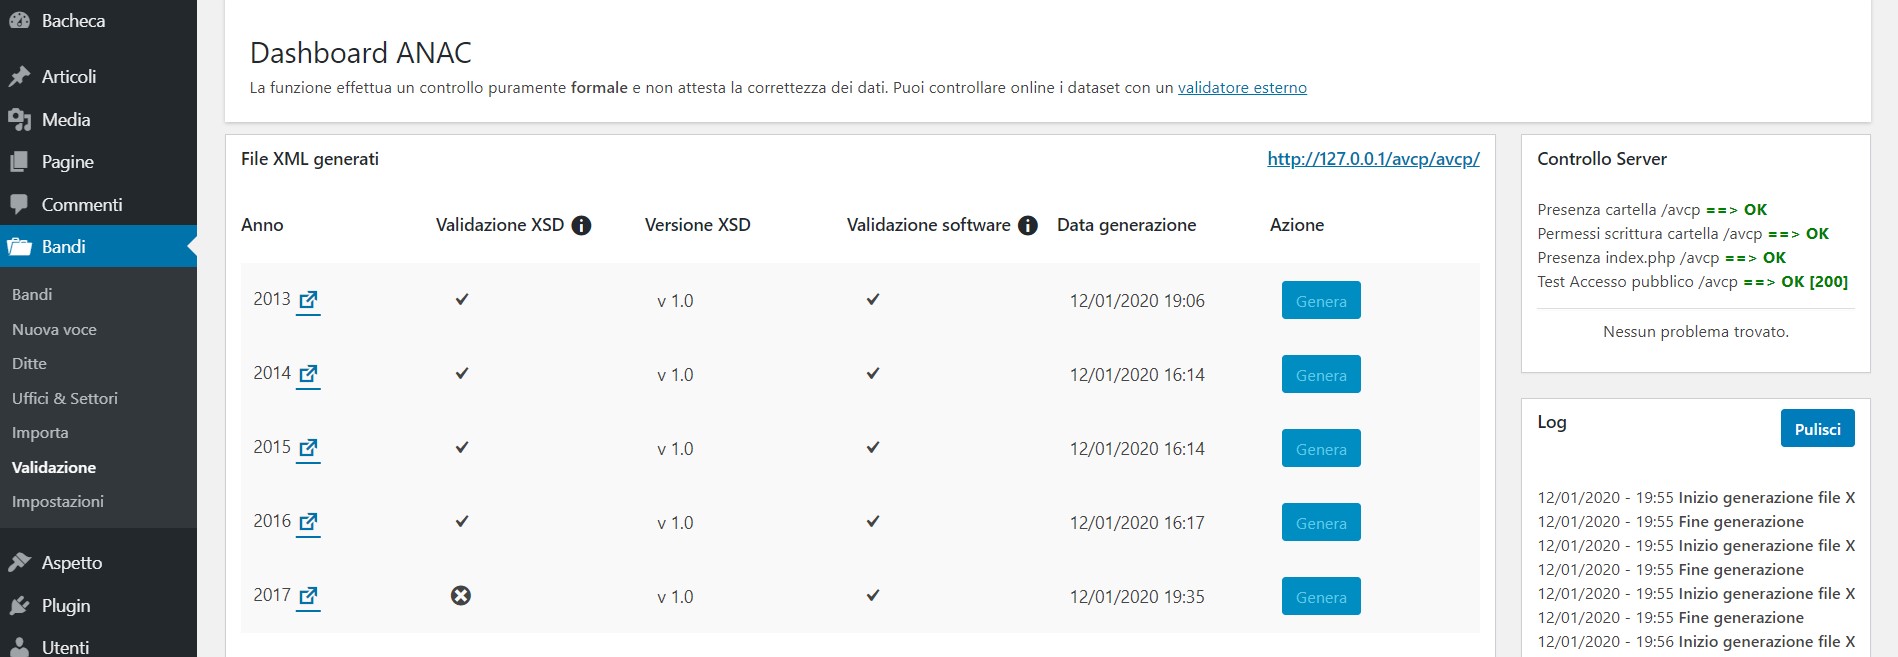Viewport: 1898px width, 657px height.
Task: Open the 2013 XML file external link icon
Action: (308, 300)
